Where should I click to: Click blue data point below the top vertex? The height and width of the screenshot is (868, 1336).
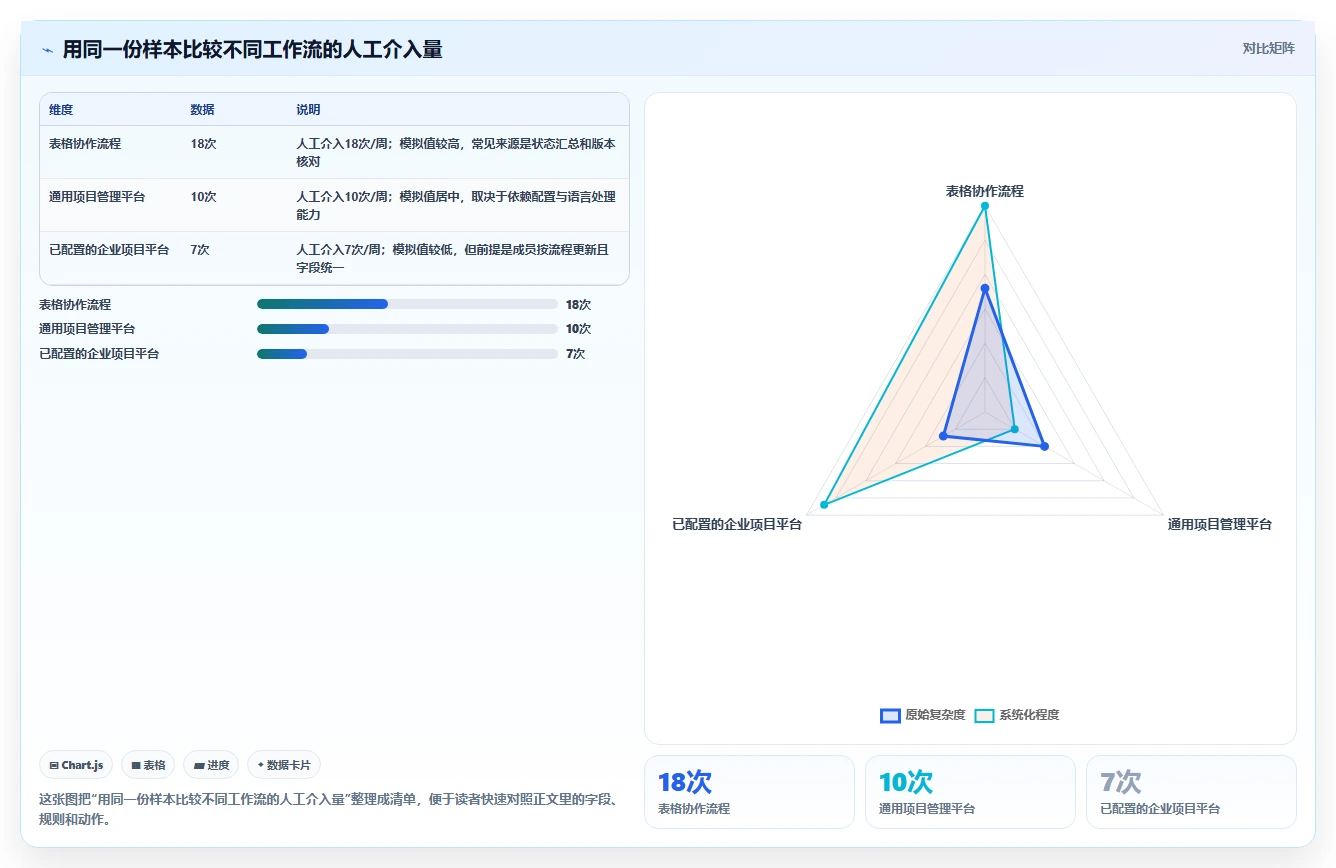coord(985,289)
